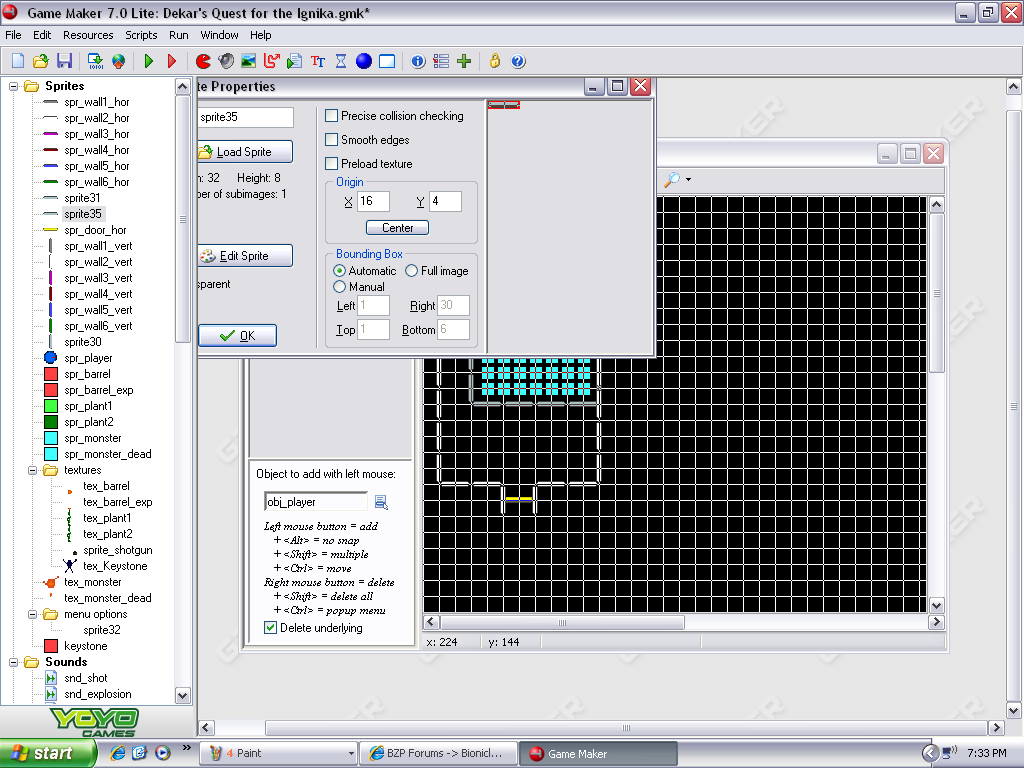Select the Manual bounding box option
The width and height of the screenshot is (1024, 768).
[x=340, y=287]
